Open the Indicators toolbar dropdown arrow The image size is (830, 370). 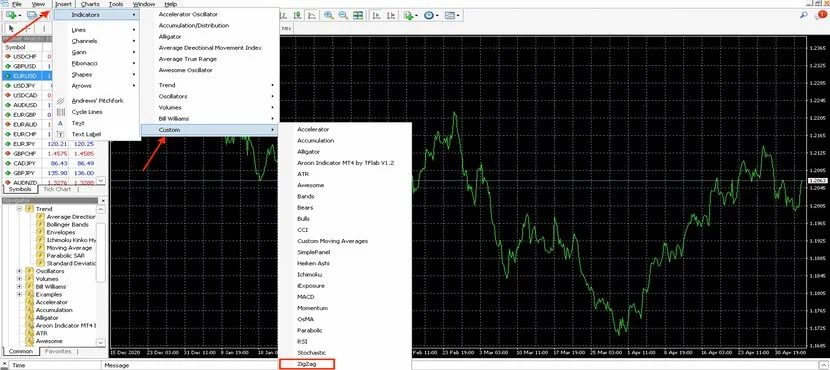[417, 16]
